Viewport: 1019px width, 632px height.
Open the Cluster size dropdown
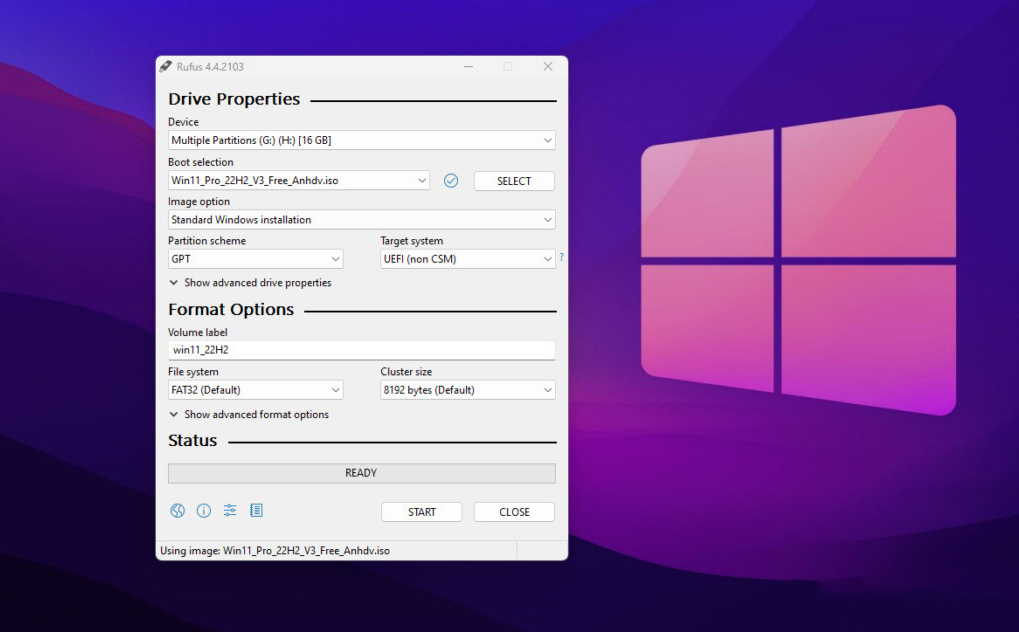[467, 390]
